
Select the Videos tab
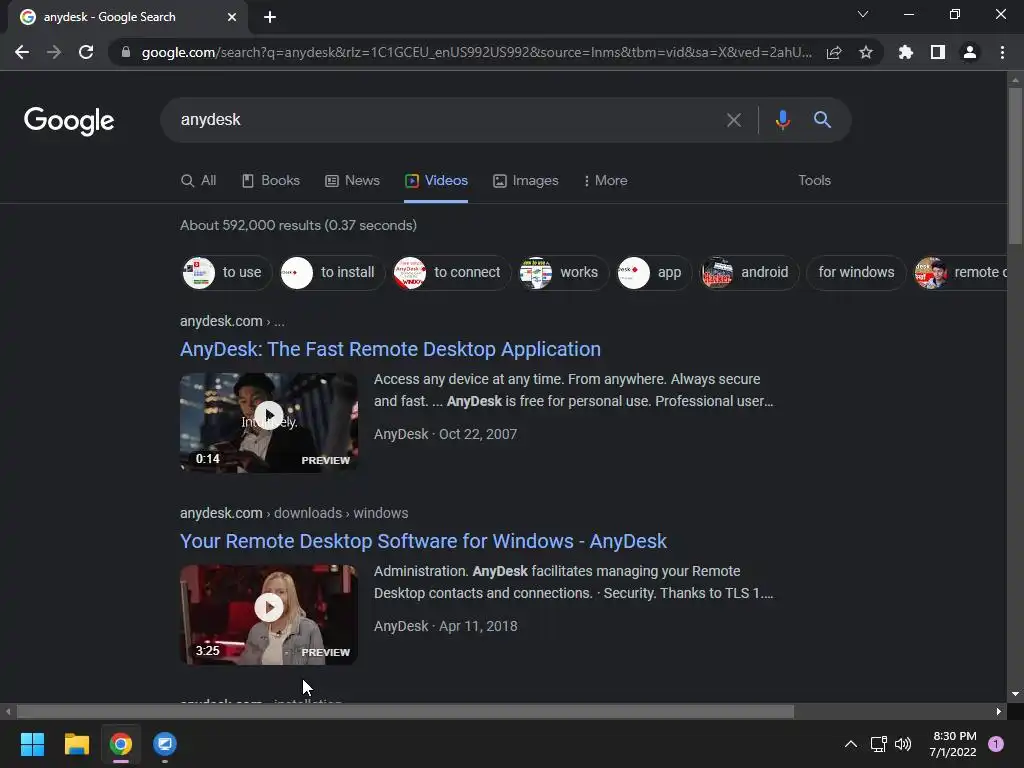coord(436,181)
